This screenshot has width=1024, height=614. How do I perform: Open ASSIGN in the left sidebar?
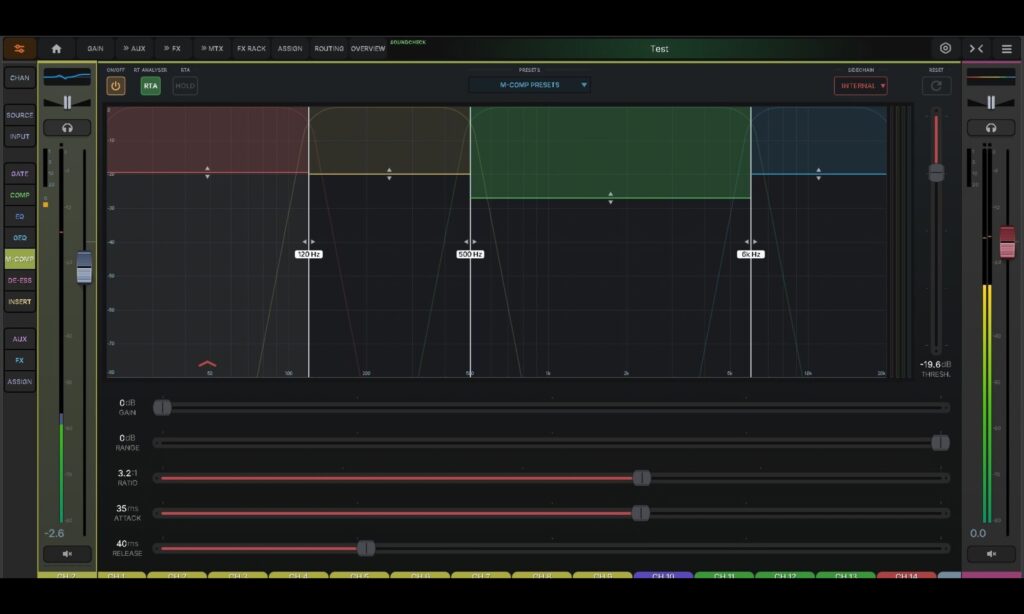(20, 381)
